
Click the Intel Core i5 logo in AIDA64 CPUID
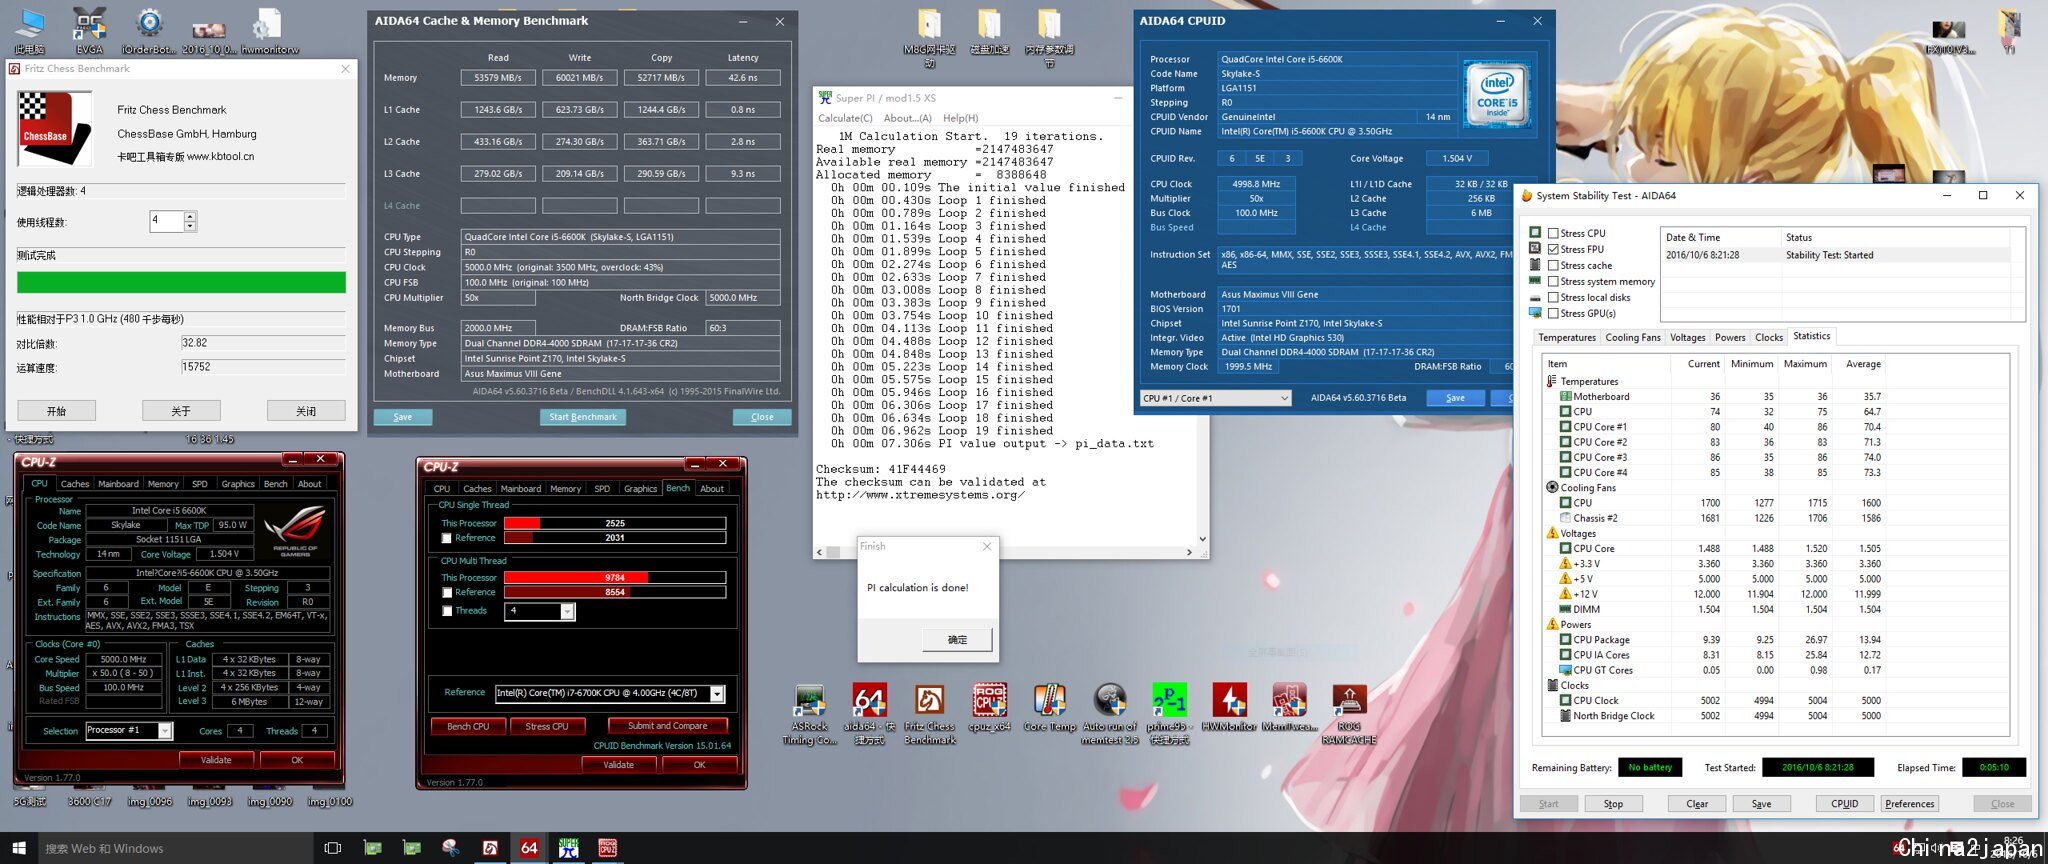(1497, 94)
